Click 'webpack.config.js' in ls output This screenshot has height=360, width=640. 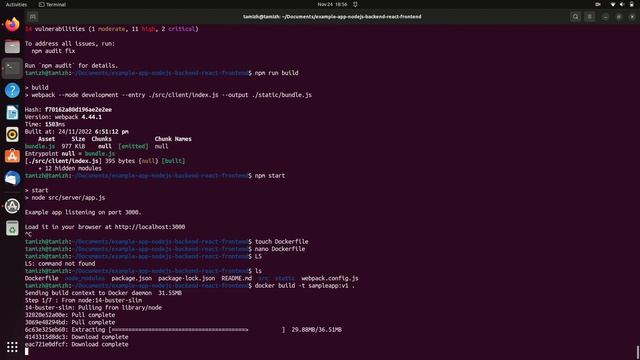tap(330, 278)
